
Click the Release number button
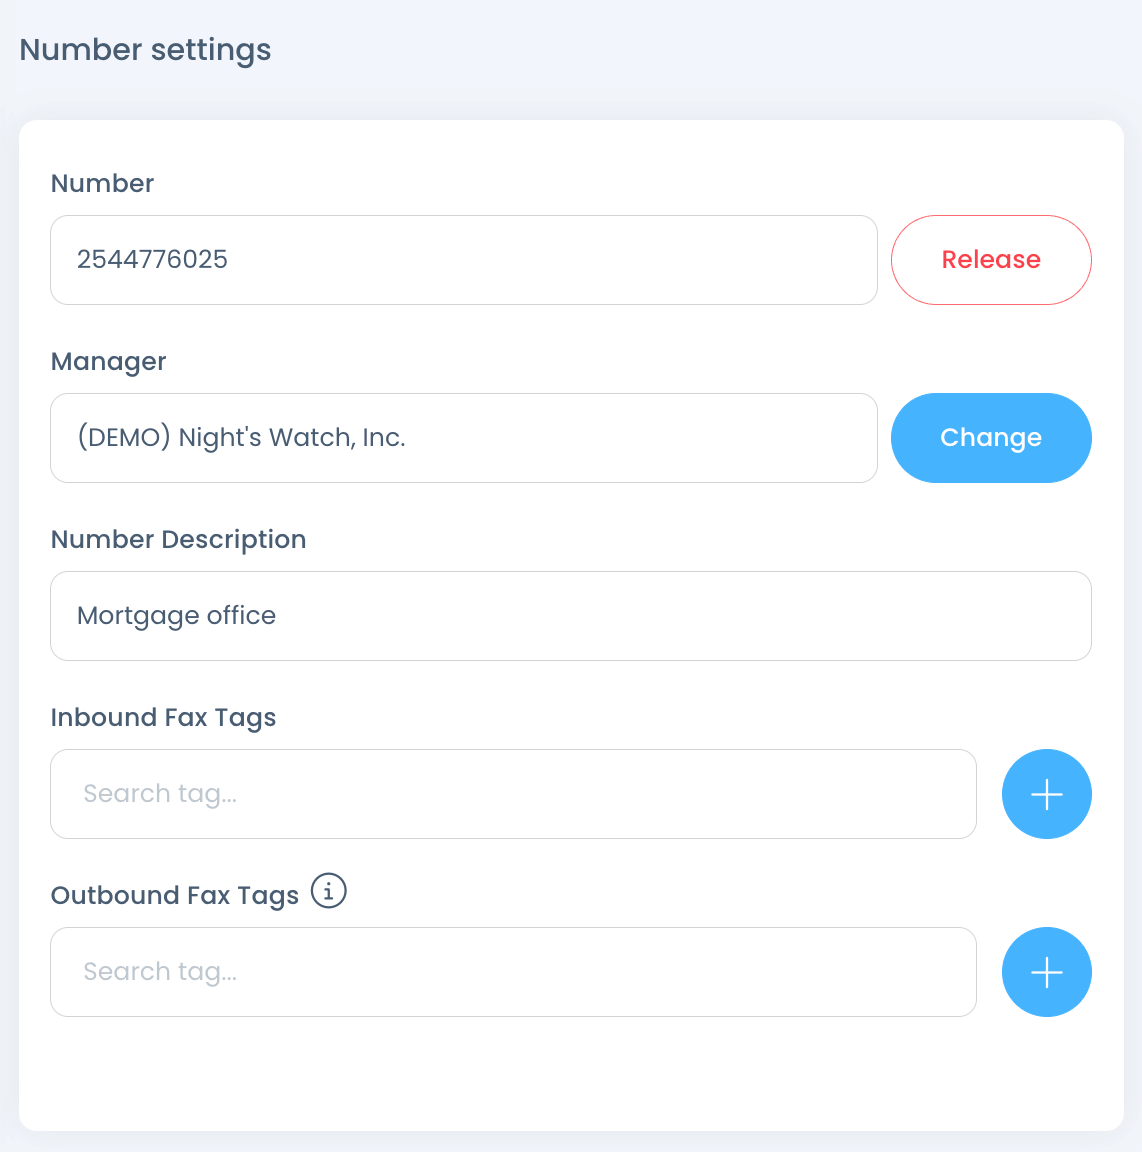pyautogui.click(x=990, y=260)
